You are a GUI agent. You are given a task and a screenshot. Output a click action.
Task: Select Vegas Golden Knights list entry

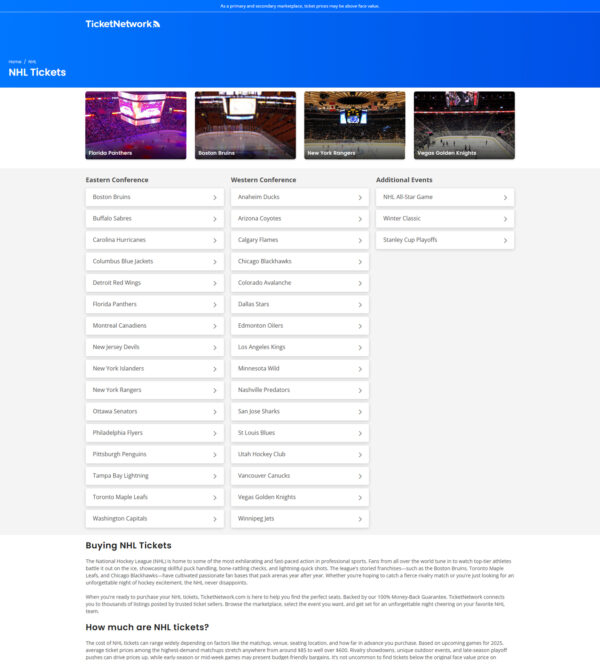[x=300, y=497]
